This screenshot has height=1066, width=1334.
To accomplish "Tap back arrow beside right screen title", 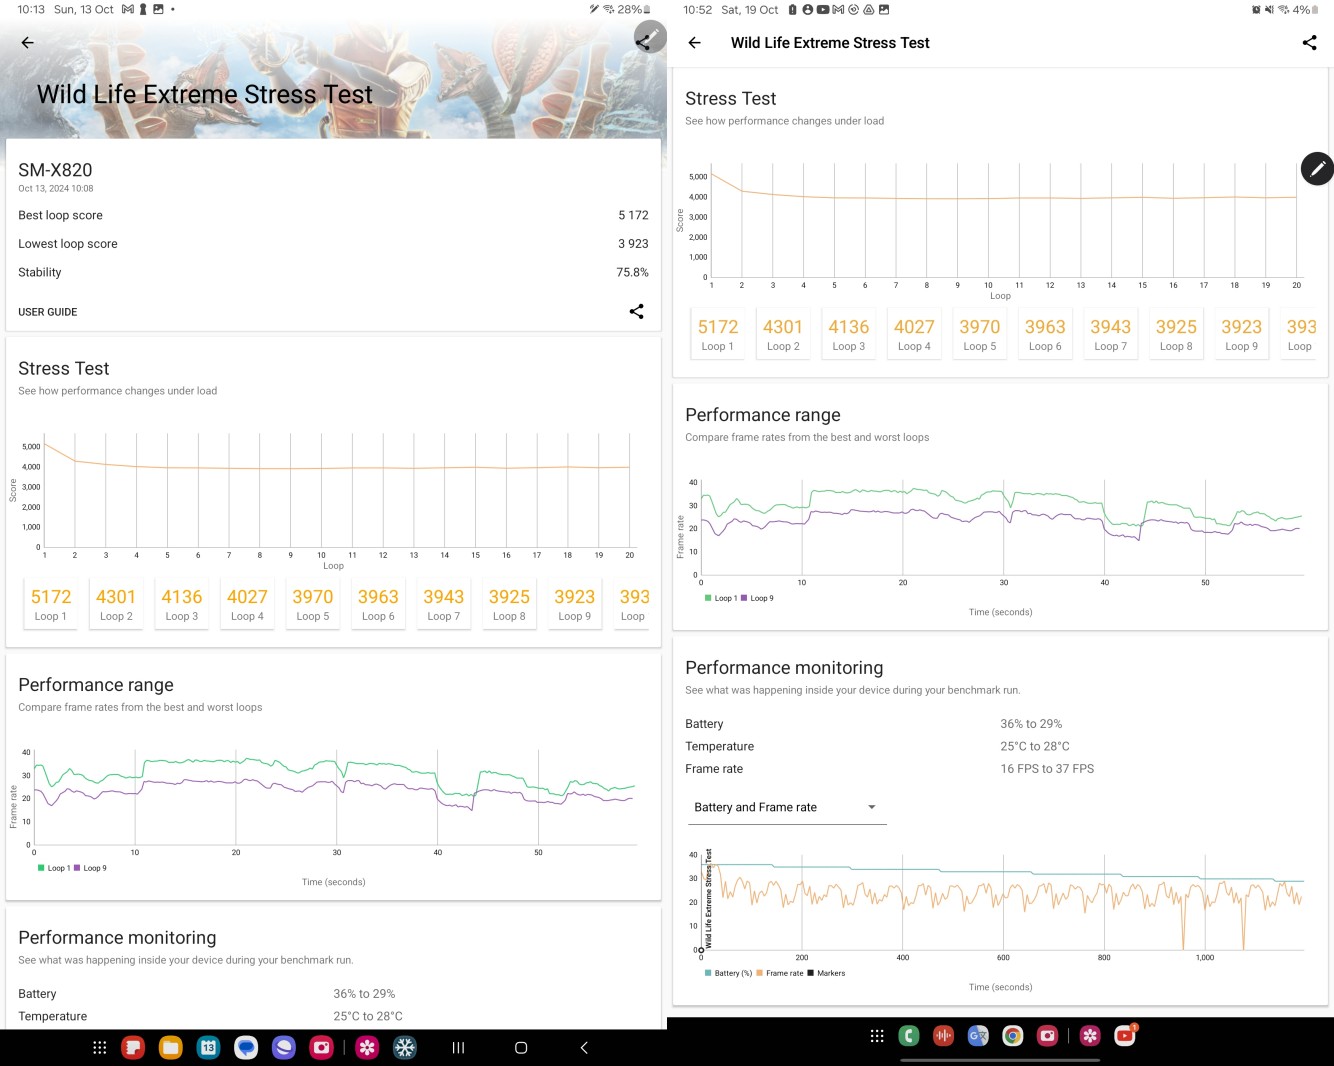I will tap(694, 43).
